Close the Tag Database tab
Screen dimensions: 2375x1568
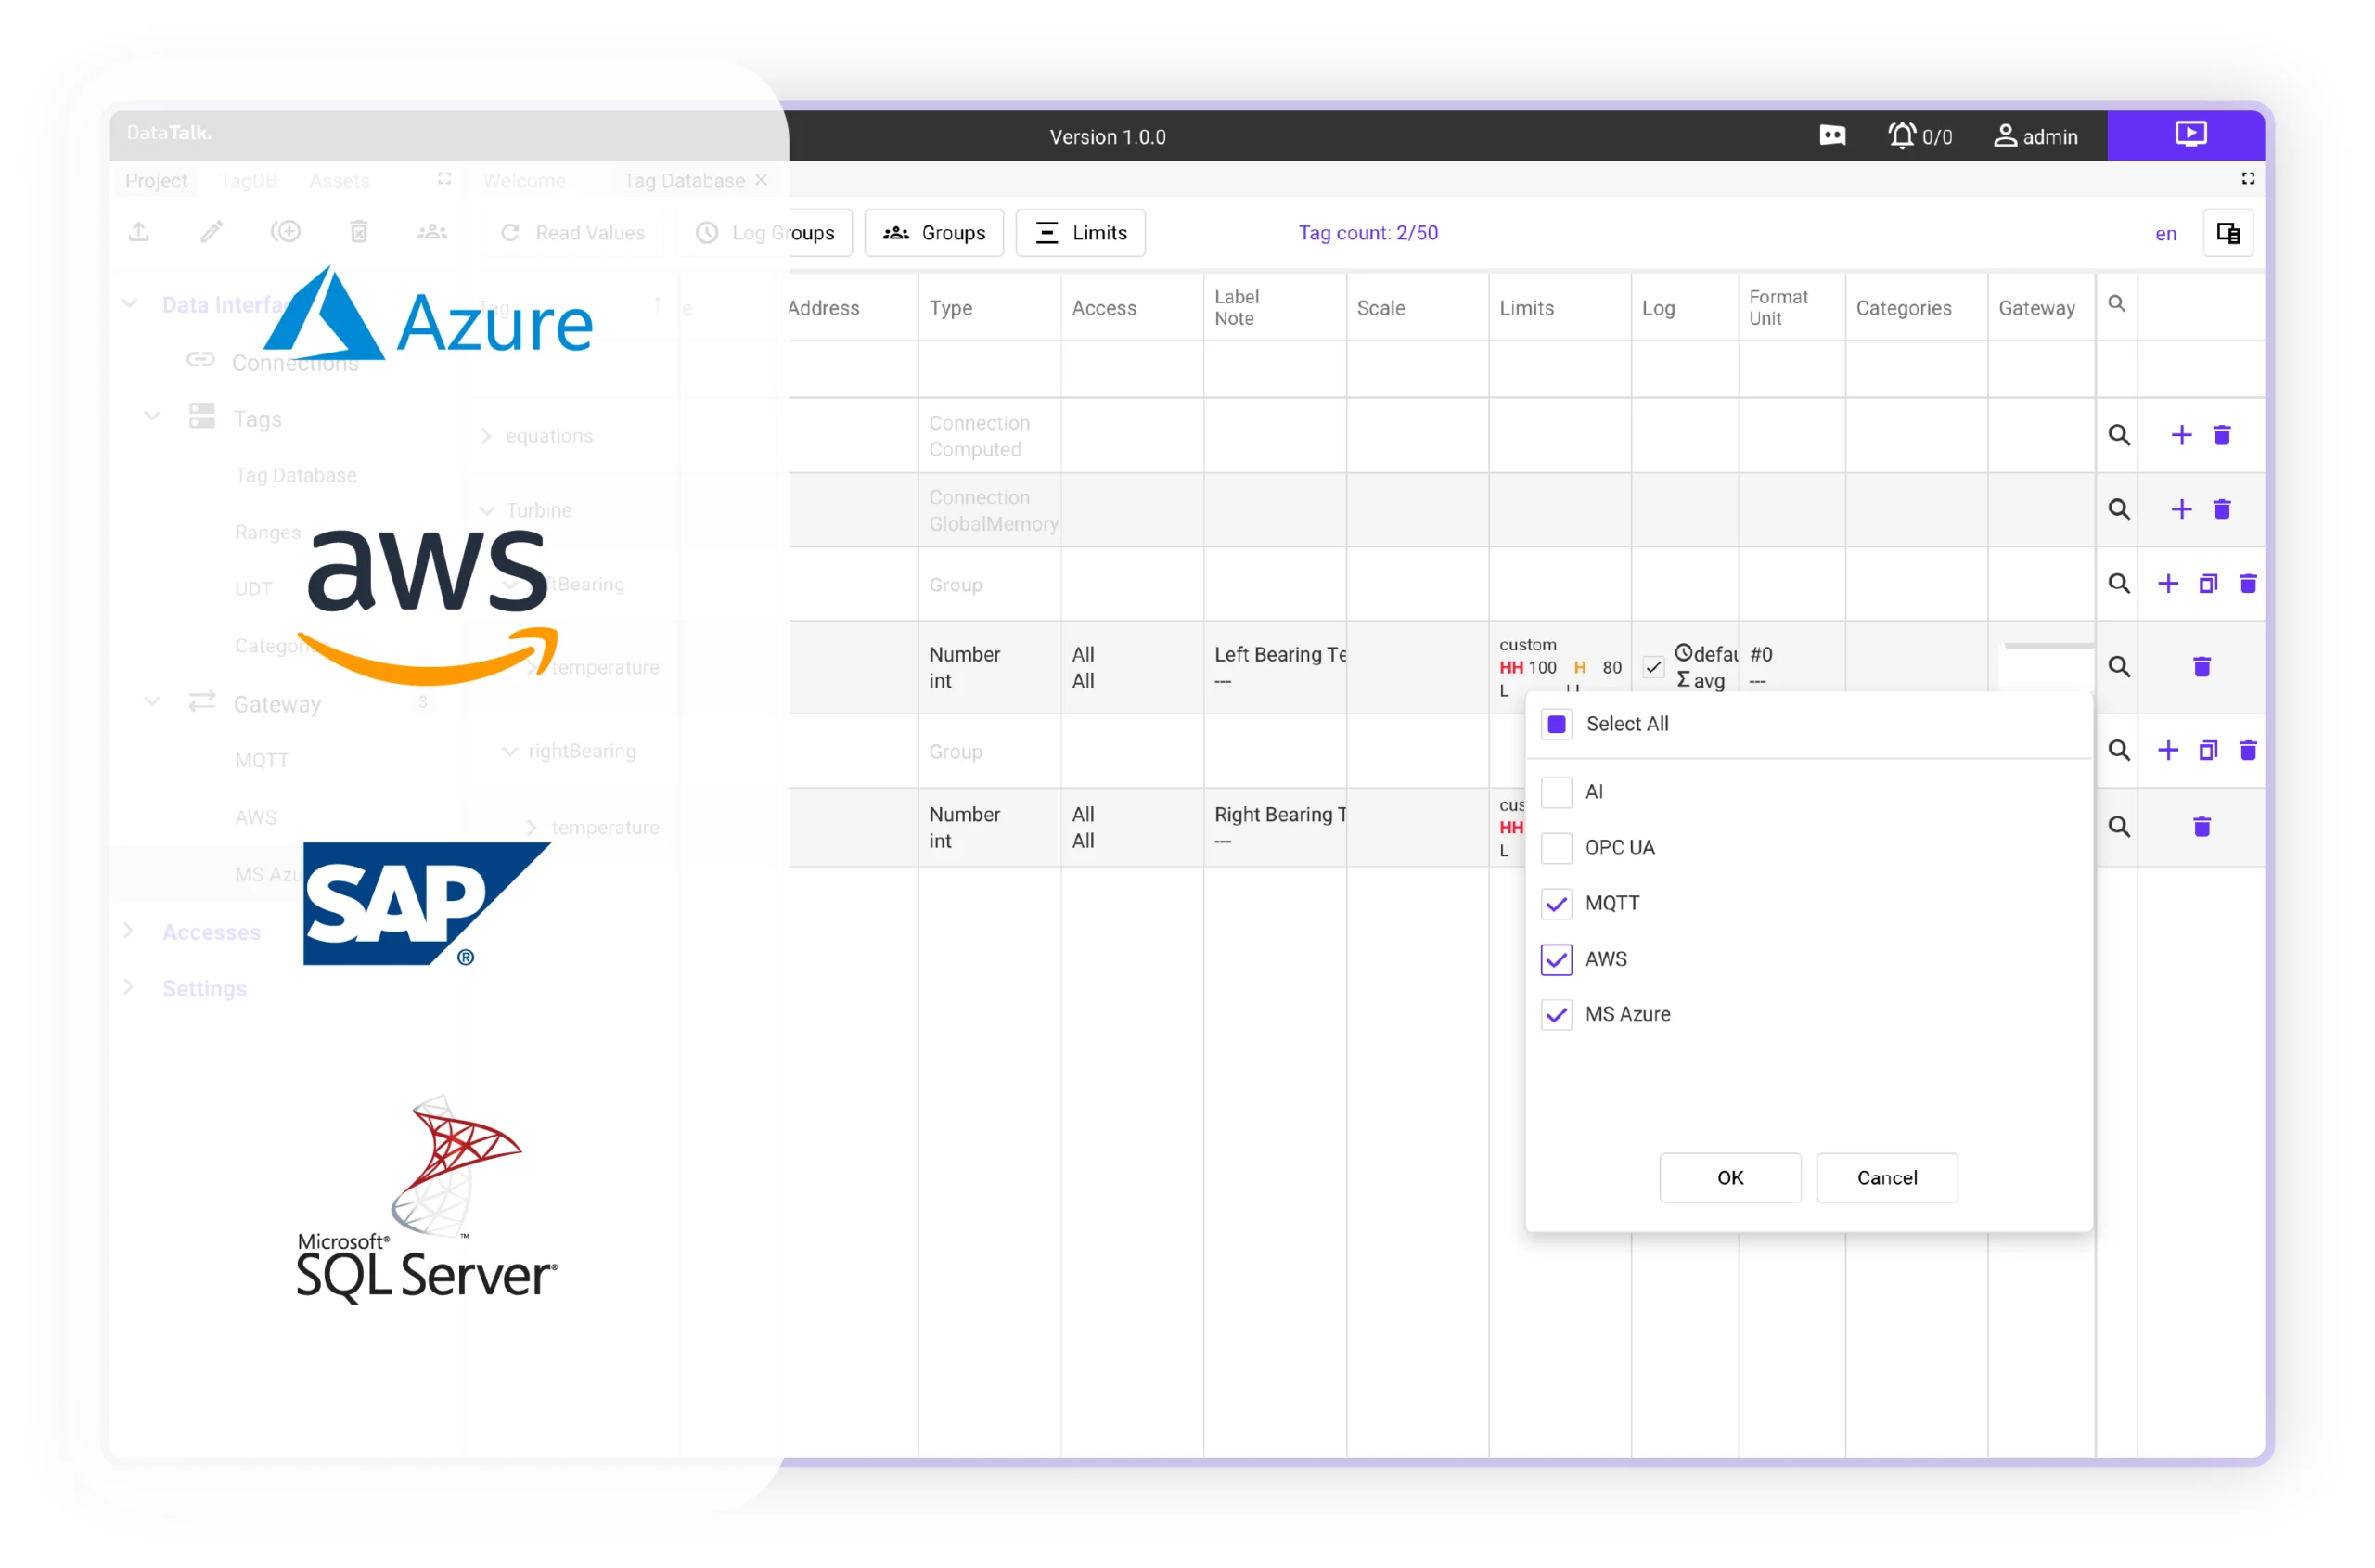[x=761, y=180]
